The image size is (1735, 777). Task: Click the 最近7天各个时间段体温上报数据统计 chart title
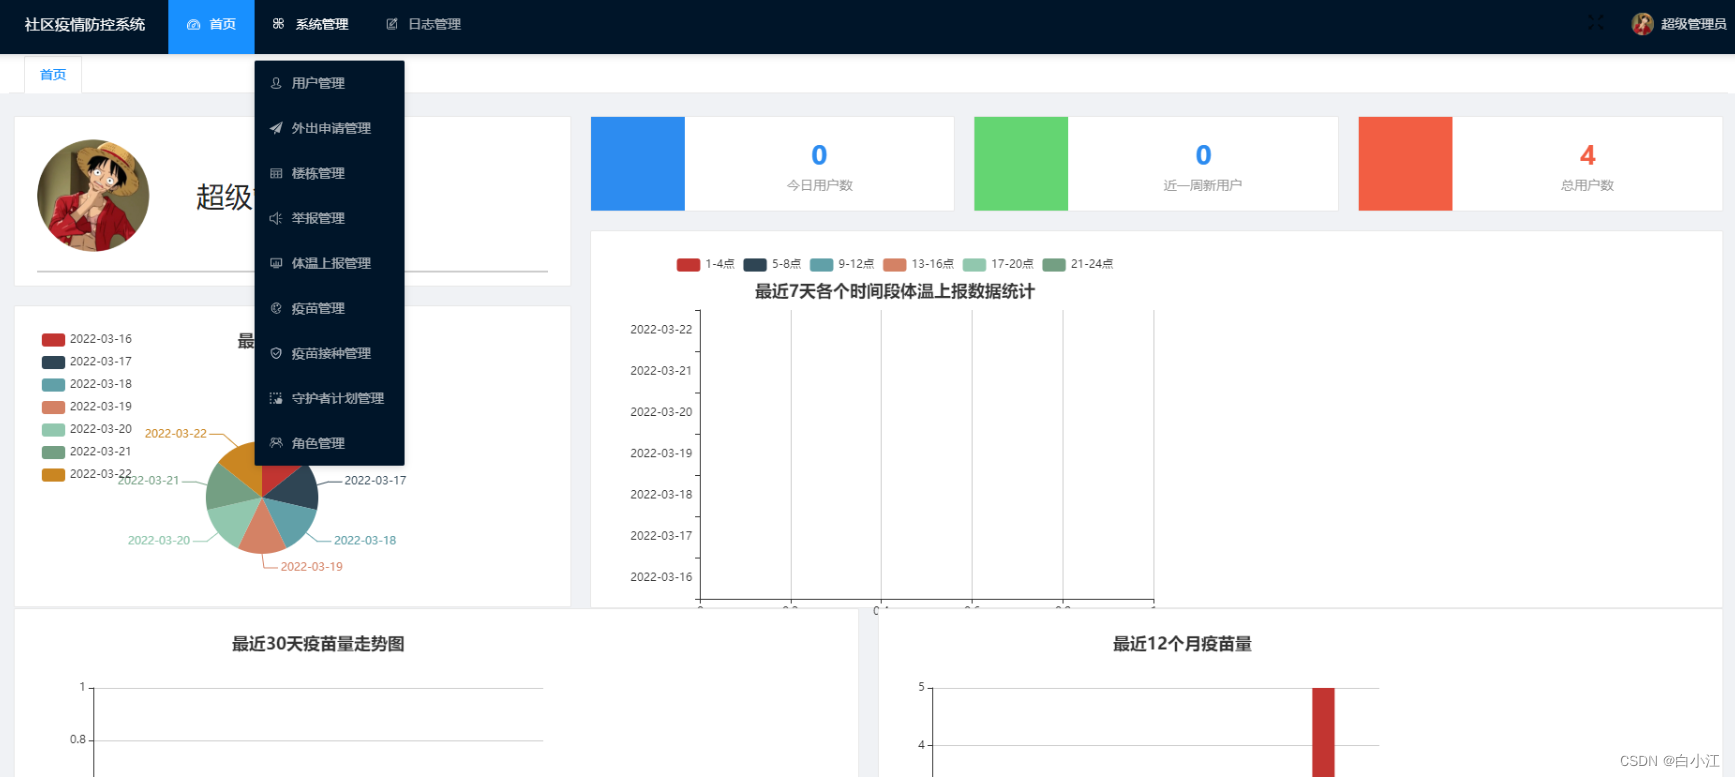tap(894, 292)
